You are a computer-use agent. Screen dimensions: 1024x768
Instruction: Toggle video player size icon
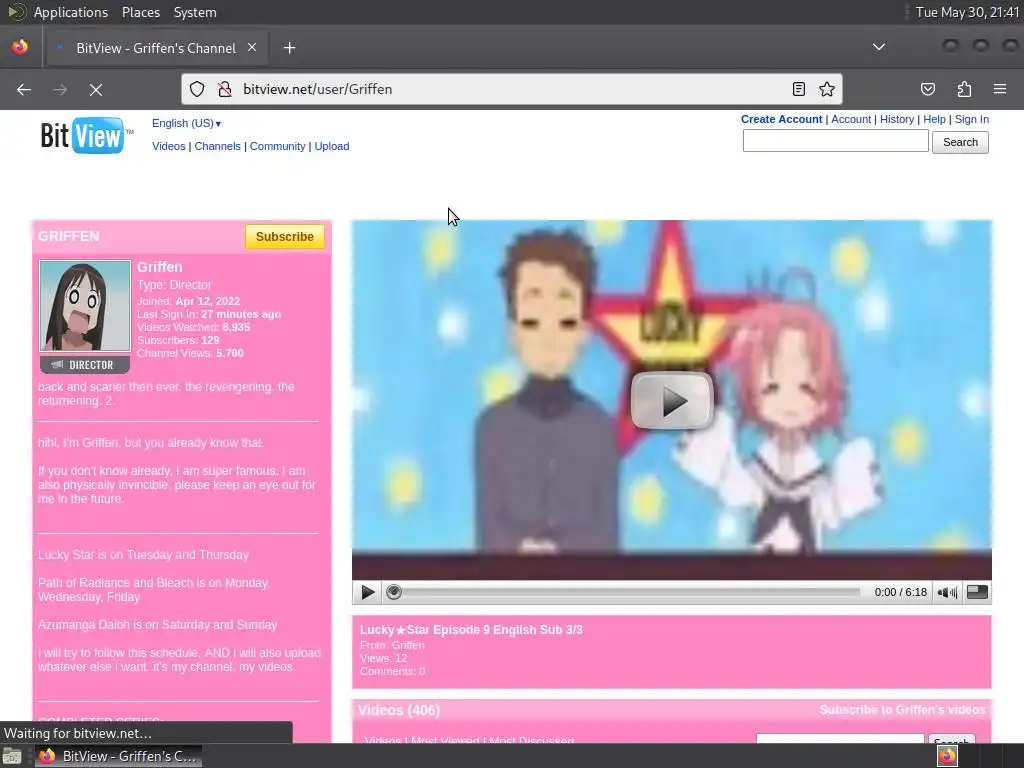pos(977,592)
